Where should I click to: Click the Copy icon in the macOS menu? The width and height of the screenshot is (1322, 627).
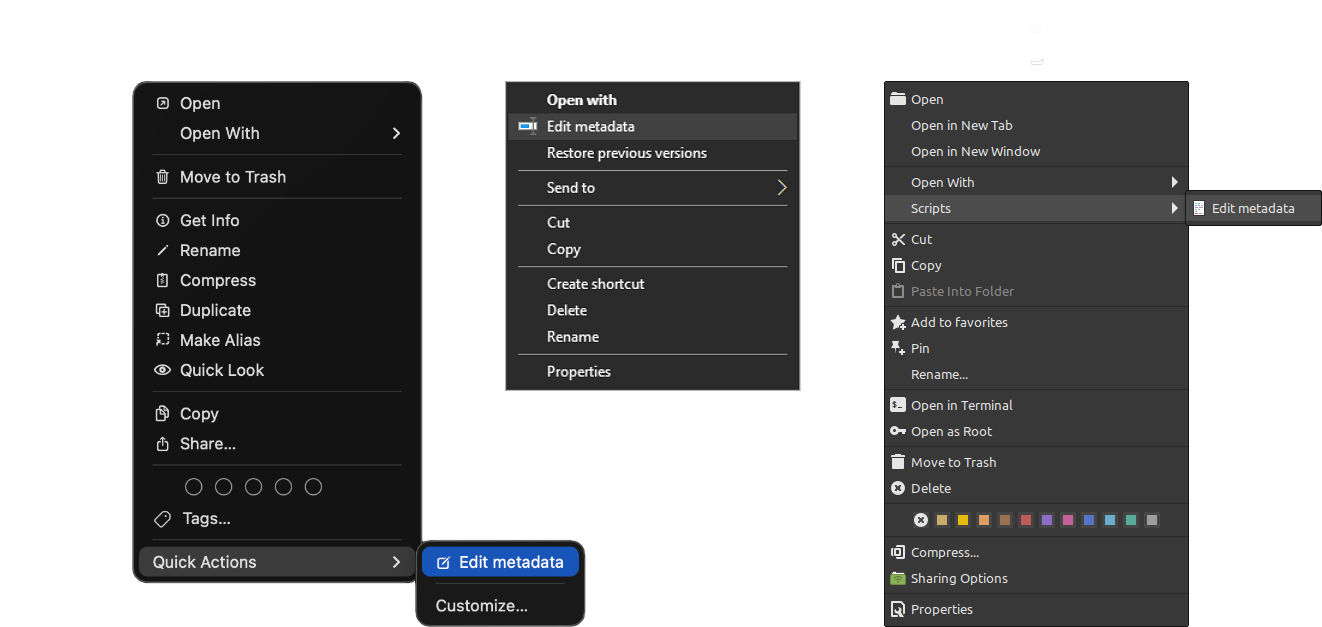pyautogui.click(x=163, y=413)
